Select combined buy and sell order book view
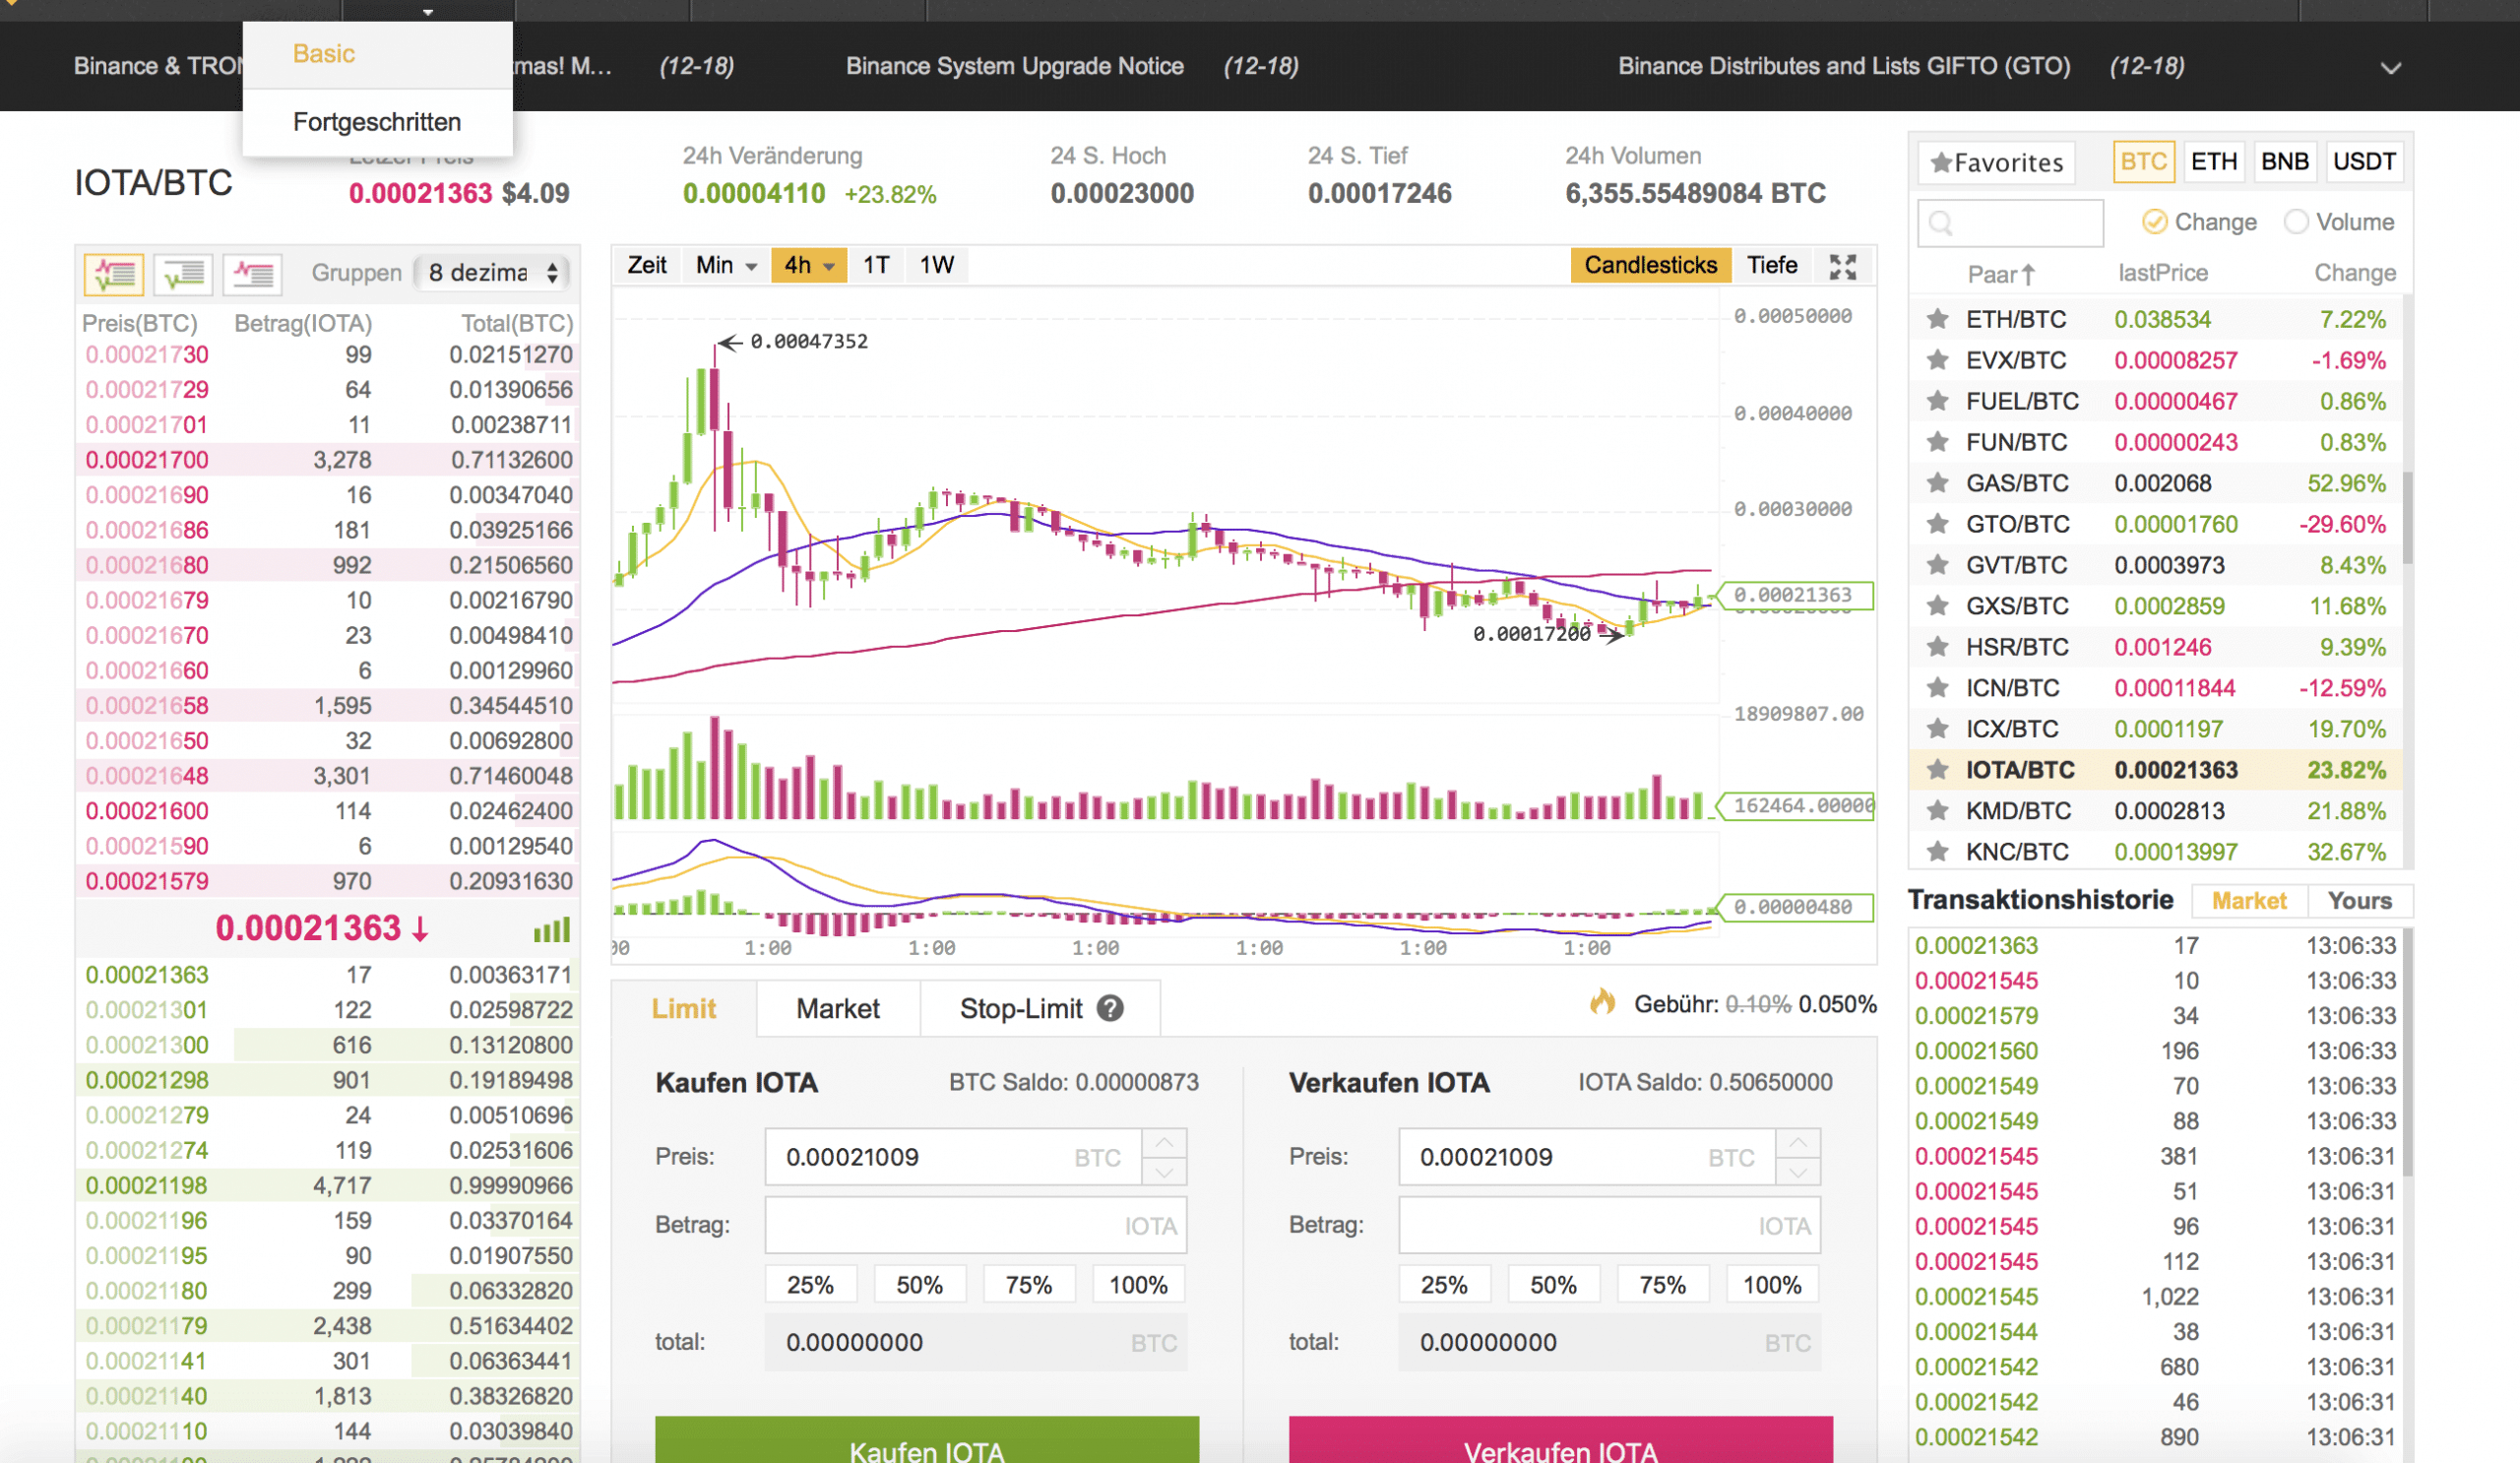The height and width of the screenshot is (1463, 2520). click(114, 273)
